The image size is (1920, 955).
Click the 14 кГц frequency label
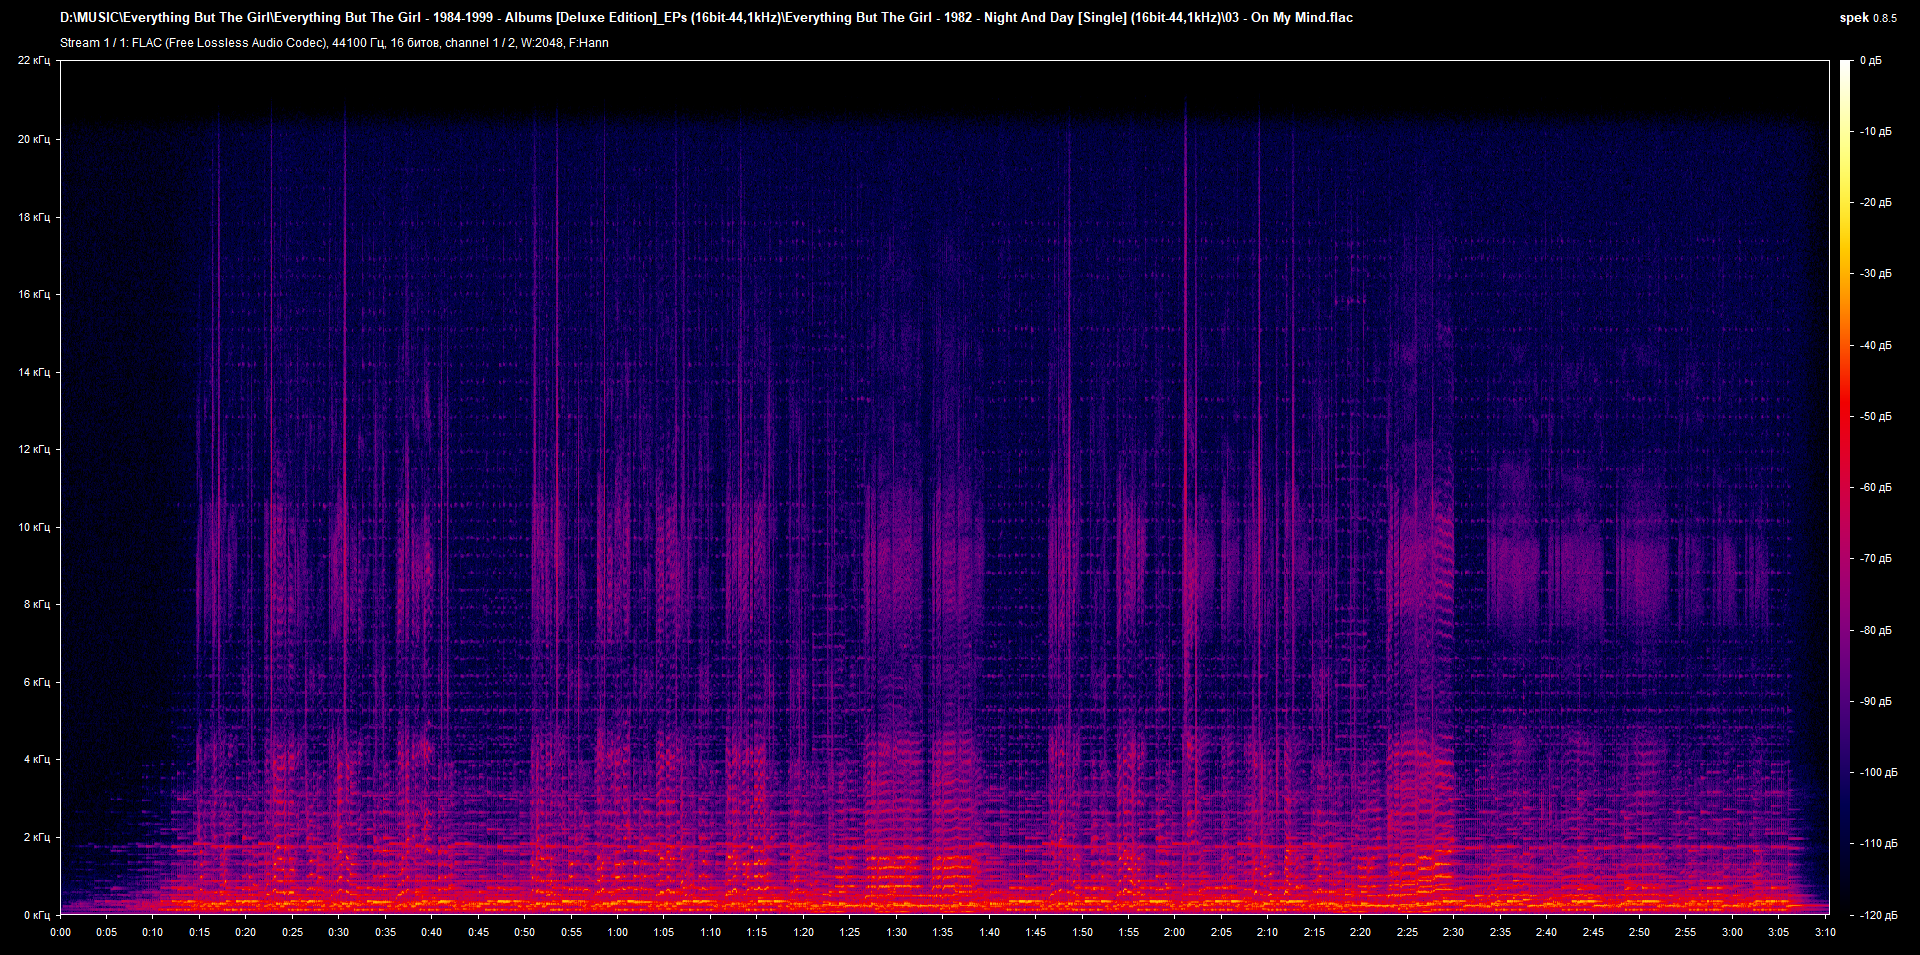pyautogui.click(x=34, y=372)
